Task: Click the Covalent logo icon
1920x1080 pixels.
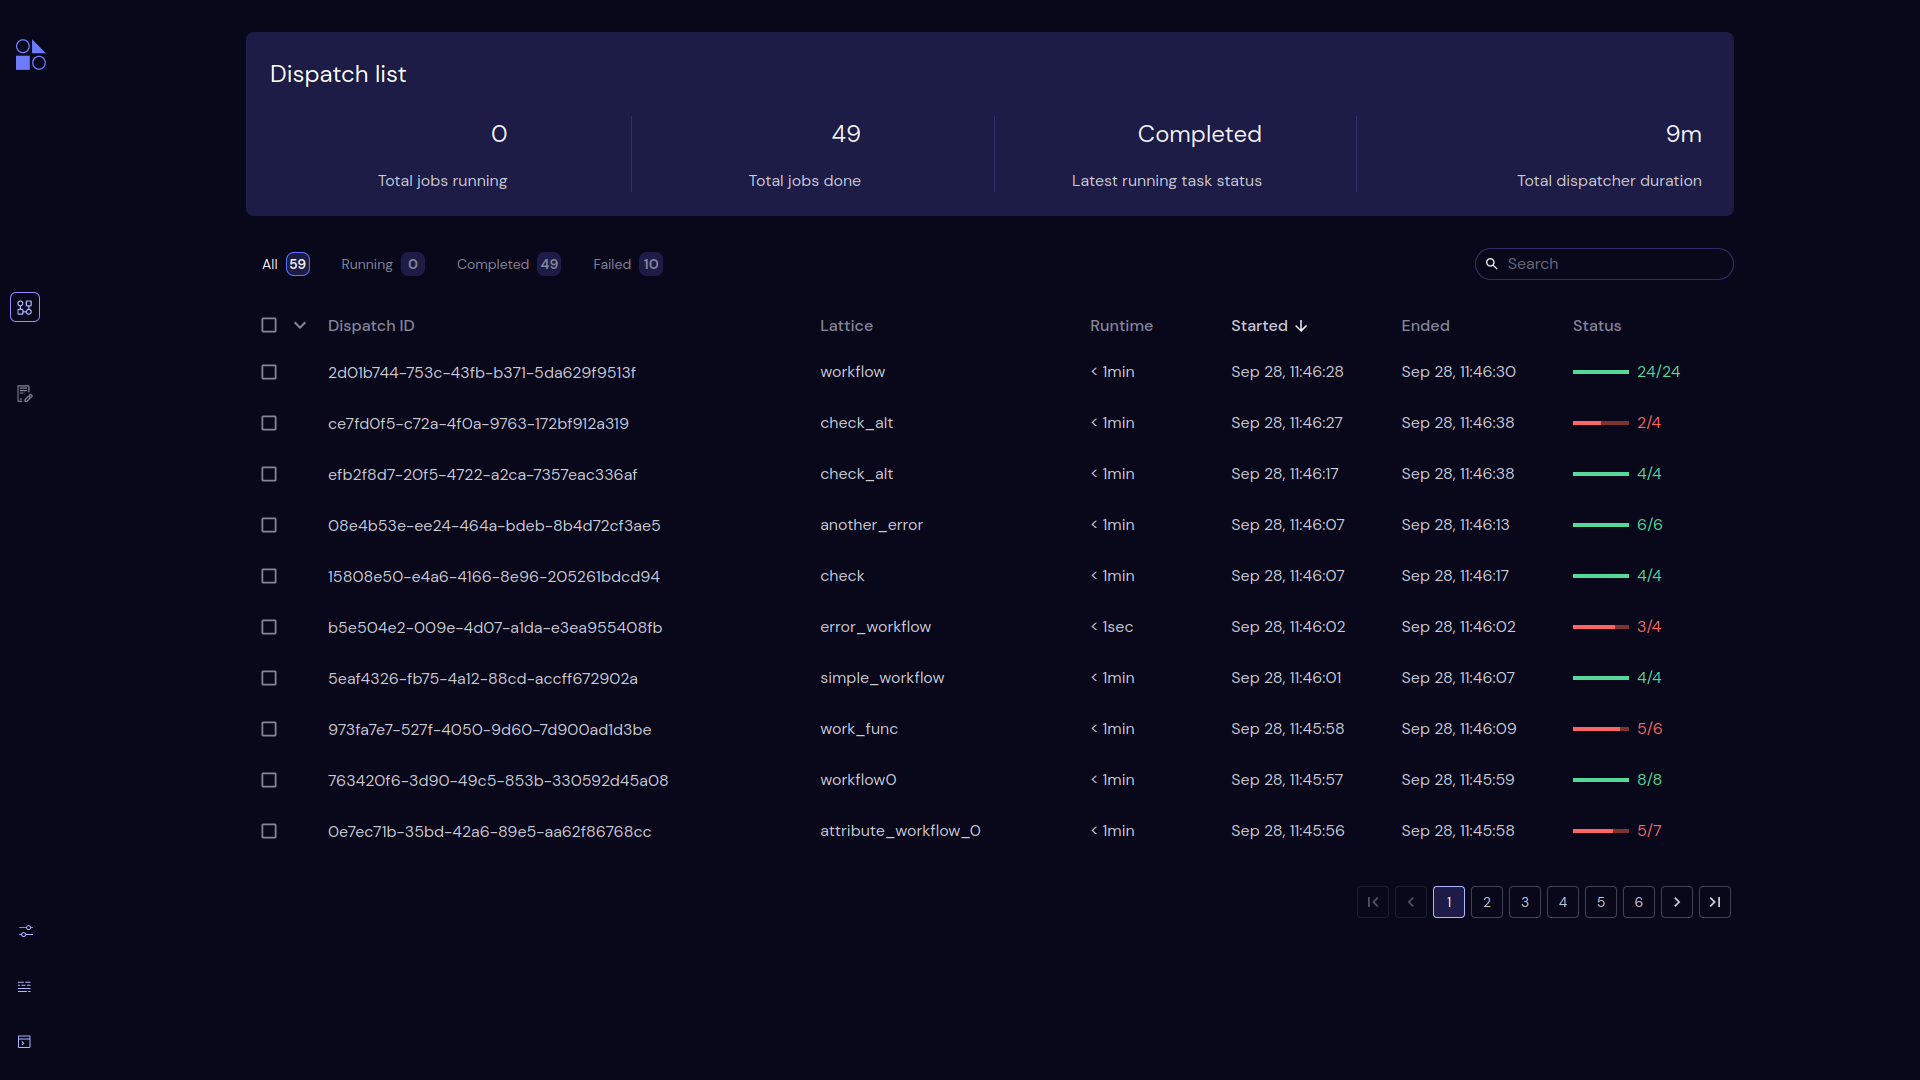Action: click(31, 55)
